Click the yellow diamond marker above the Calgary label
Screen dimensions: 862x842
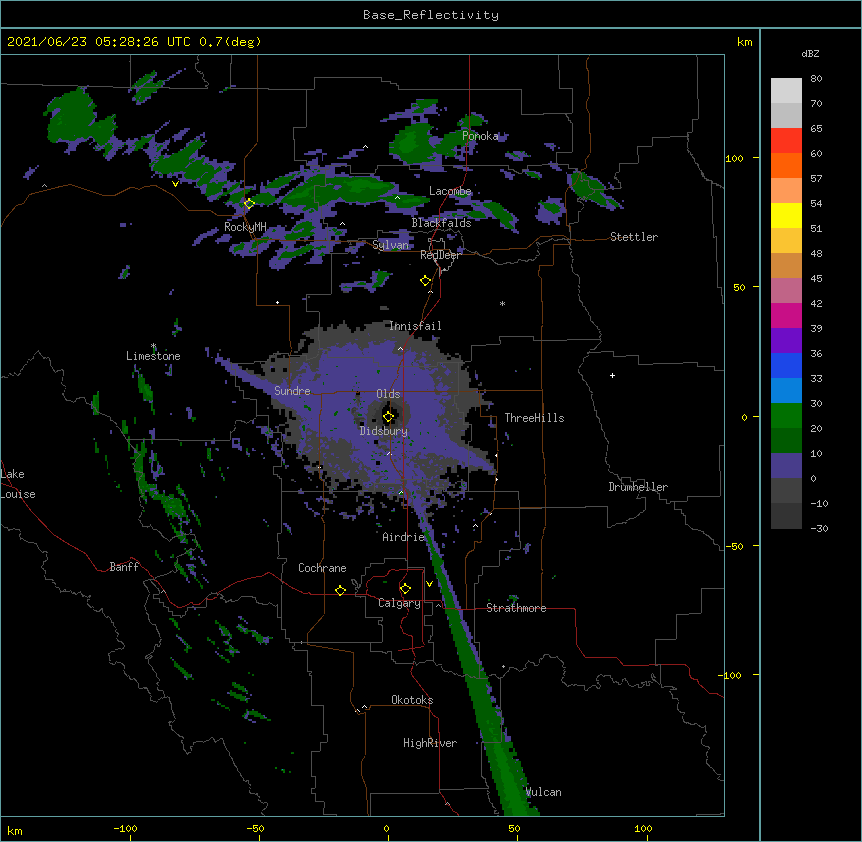pyautogui.click(x=405, y=589)
